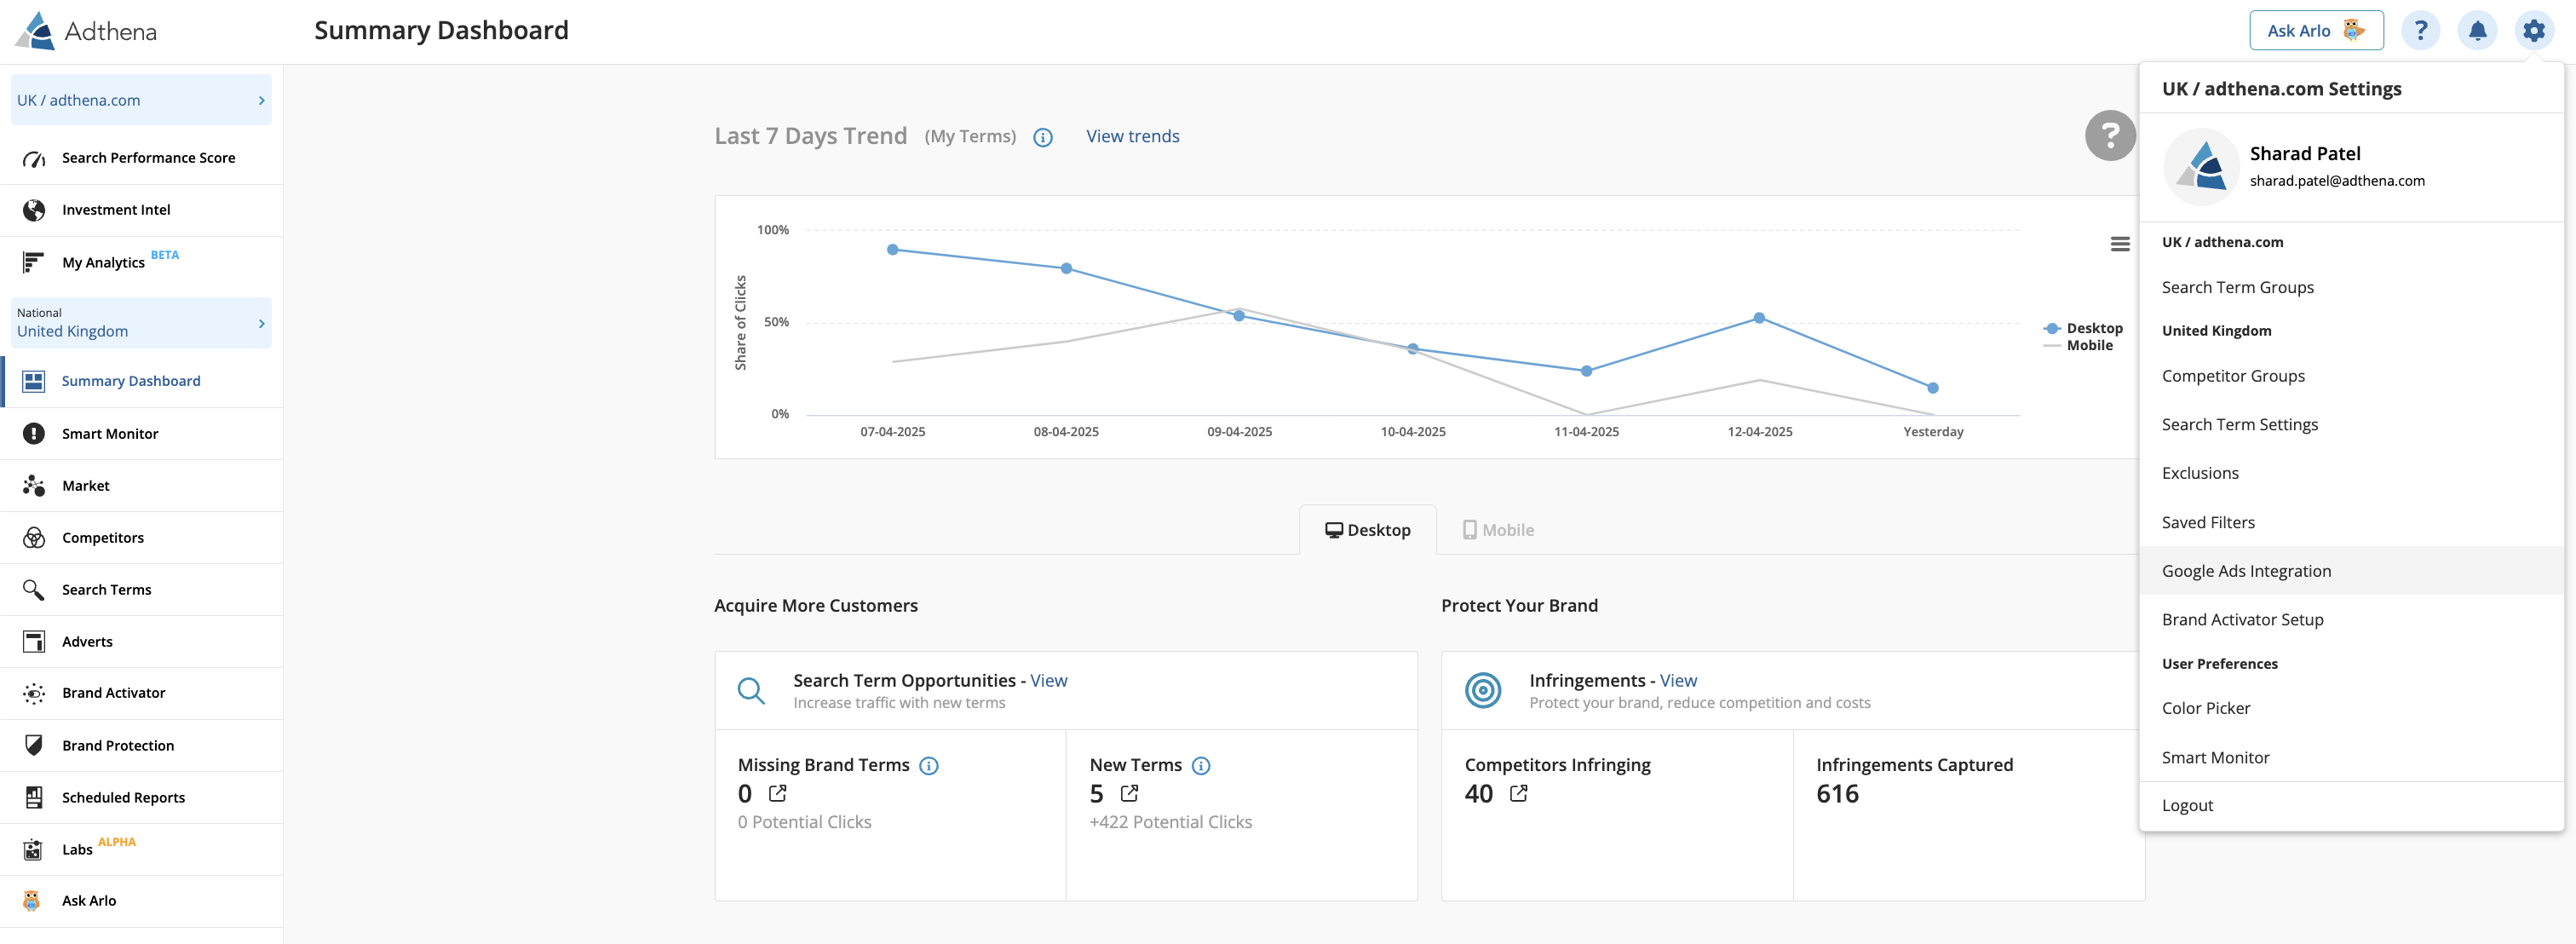
Task: Open Google Ads Integration
Action: click(x=2351, y=571)
